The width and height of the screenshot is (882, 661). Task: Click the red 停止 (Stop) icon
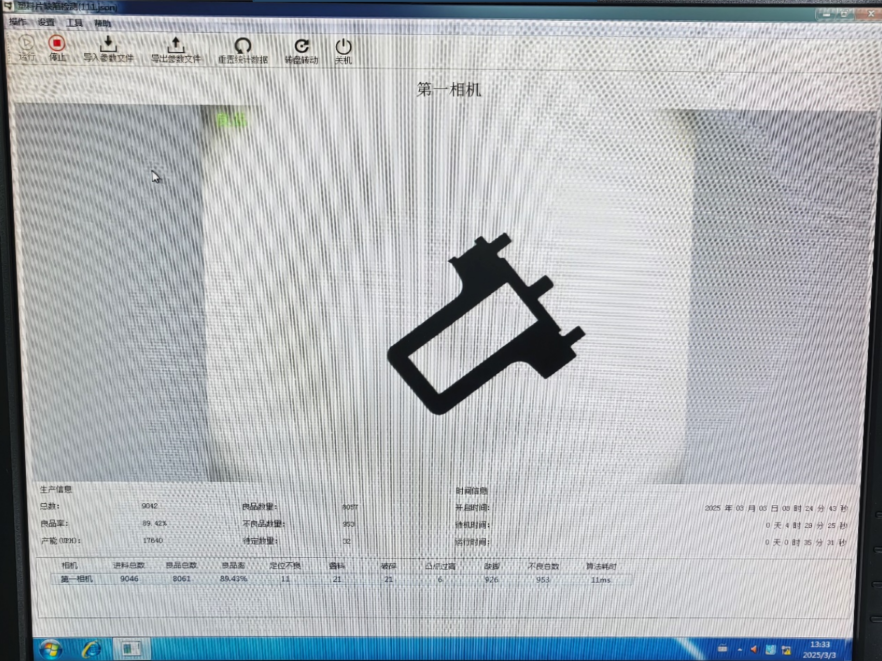point(57,44)
